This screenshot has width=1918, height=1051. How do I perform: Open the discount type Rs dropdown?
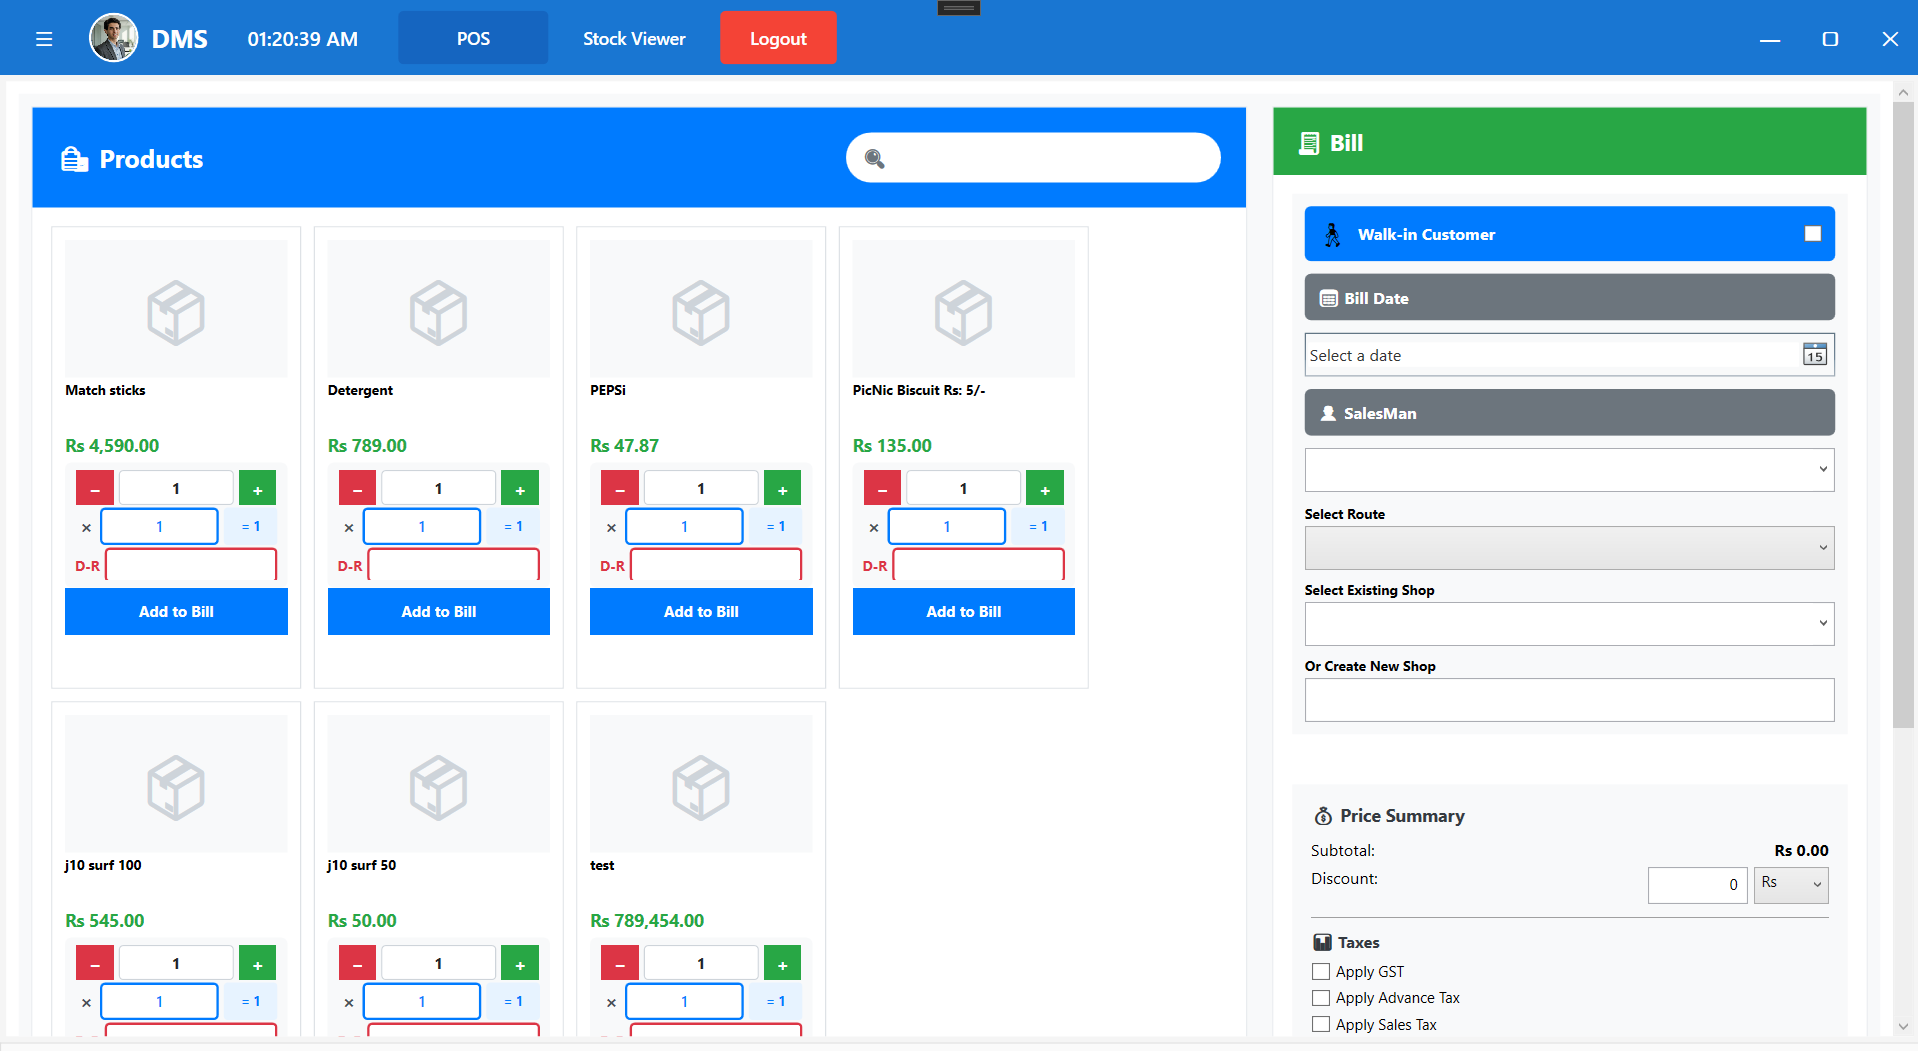click(1791, 884)
